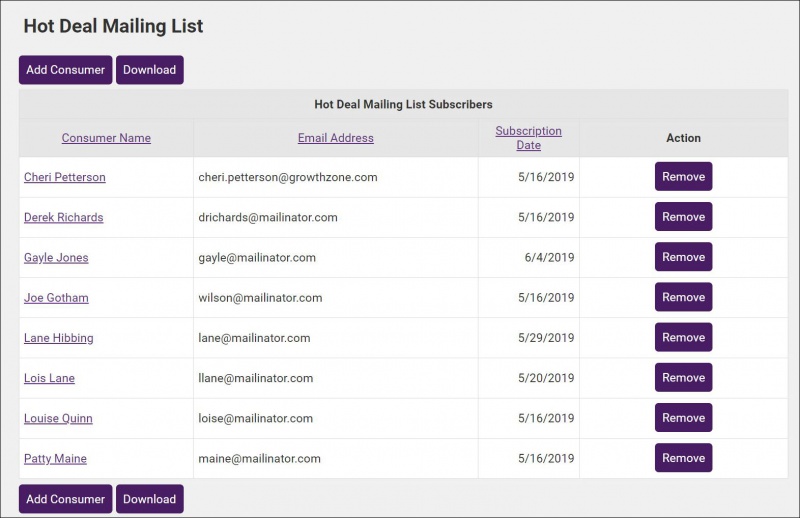Click the top Download button

149,70
